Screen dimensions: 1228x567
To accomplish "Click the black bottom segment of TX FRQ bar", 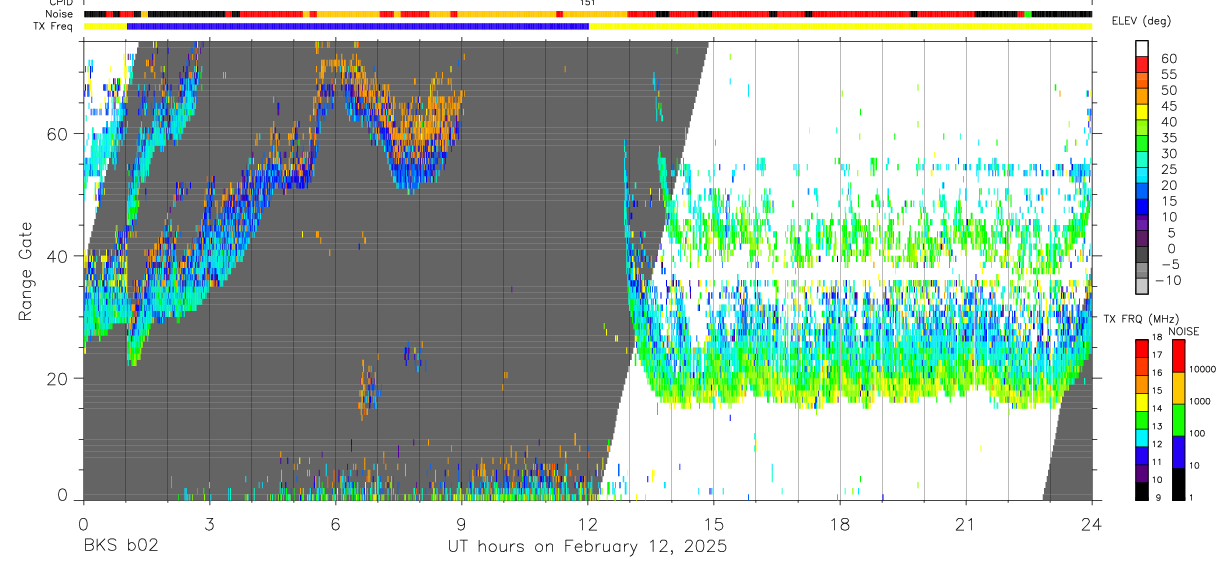I will [x=1142, y=489].
